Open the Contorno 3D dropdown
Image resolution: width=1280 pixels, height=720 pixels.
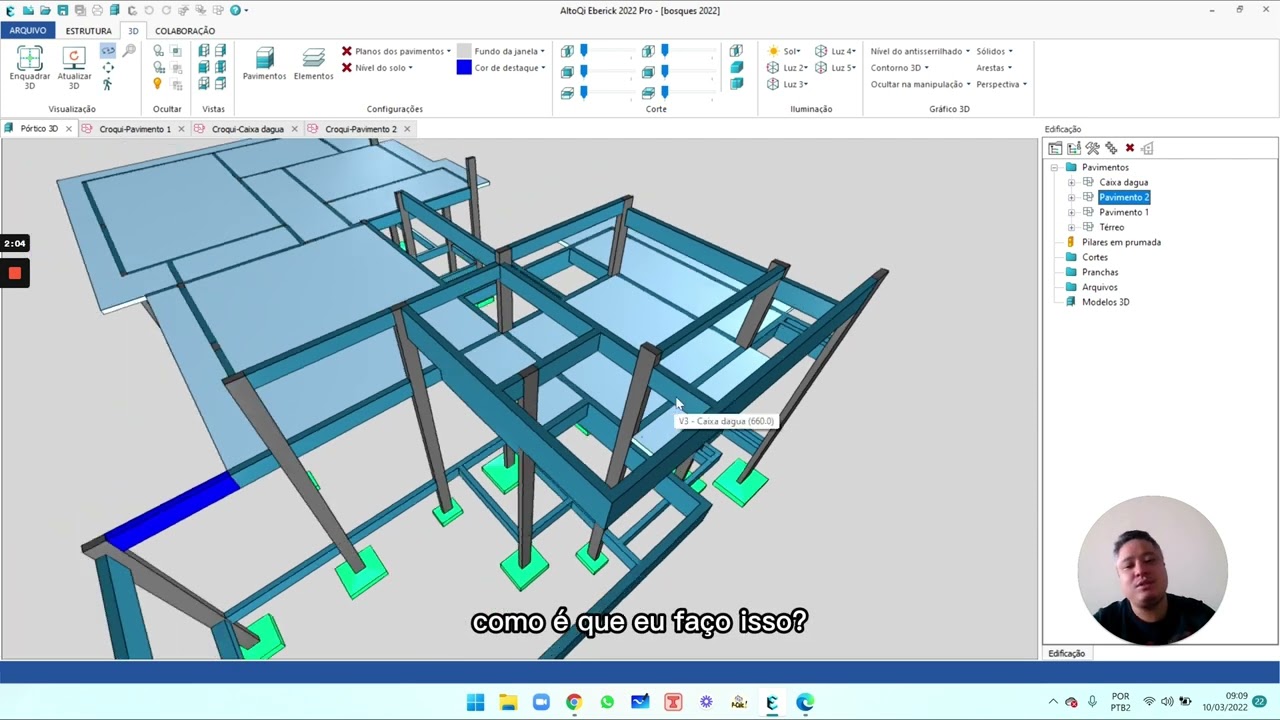(899, 68)
